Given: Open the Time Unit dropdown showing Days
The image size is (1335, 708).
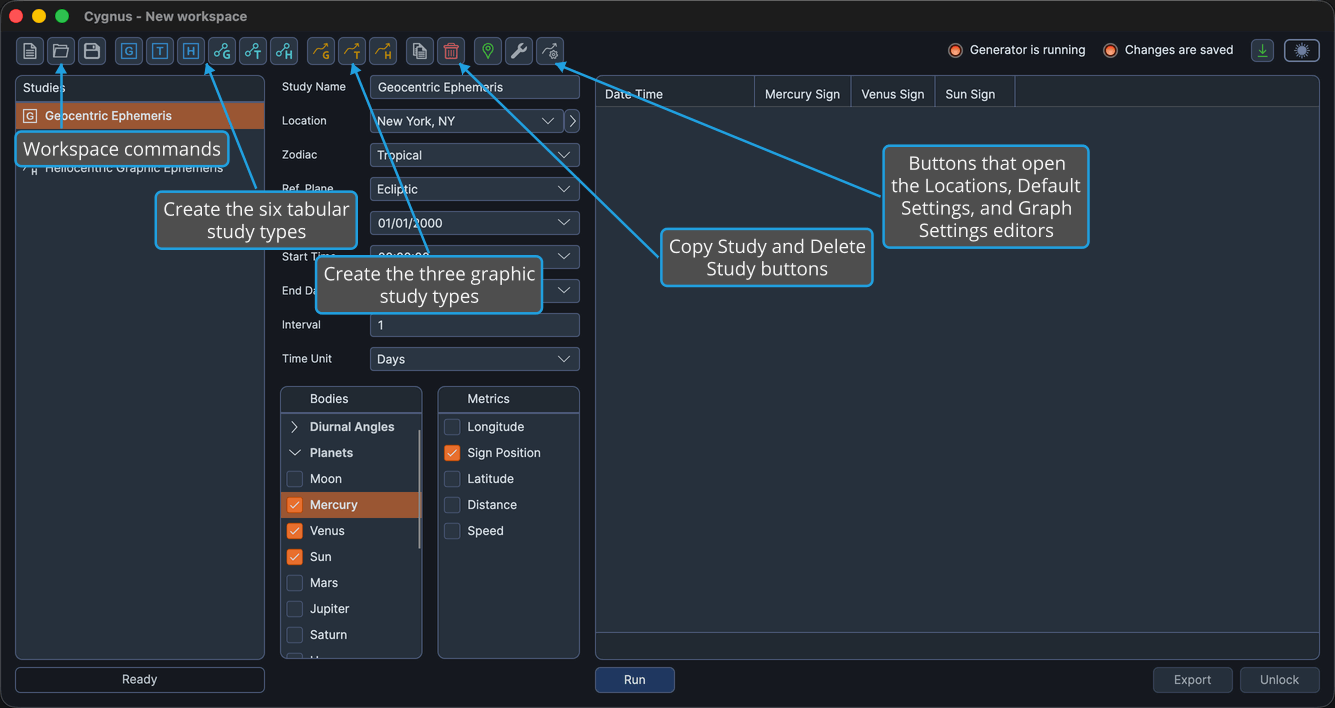Looking at the screenshot, I should tap(474, 359).
